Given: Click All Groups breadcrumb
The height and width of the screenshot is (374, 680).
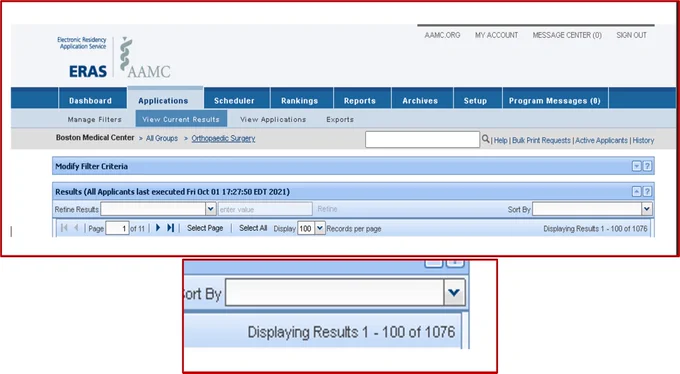Looking at the screenshot, I should pos(162,138).
